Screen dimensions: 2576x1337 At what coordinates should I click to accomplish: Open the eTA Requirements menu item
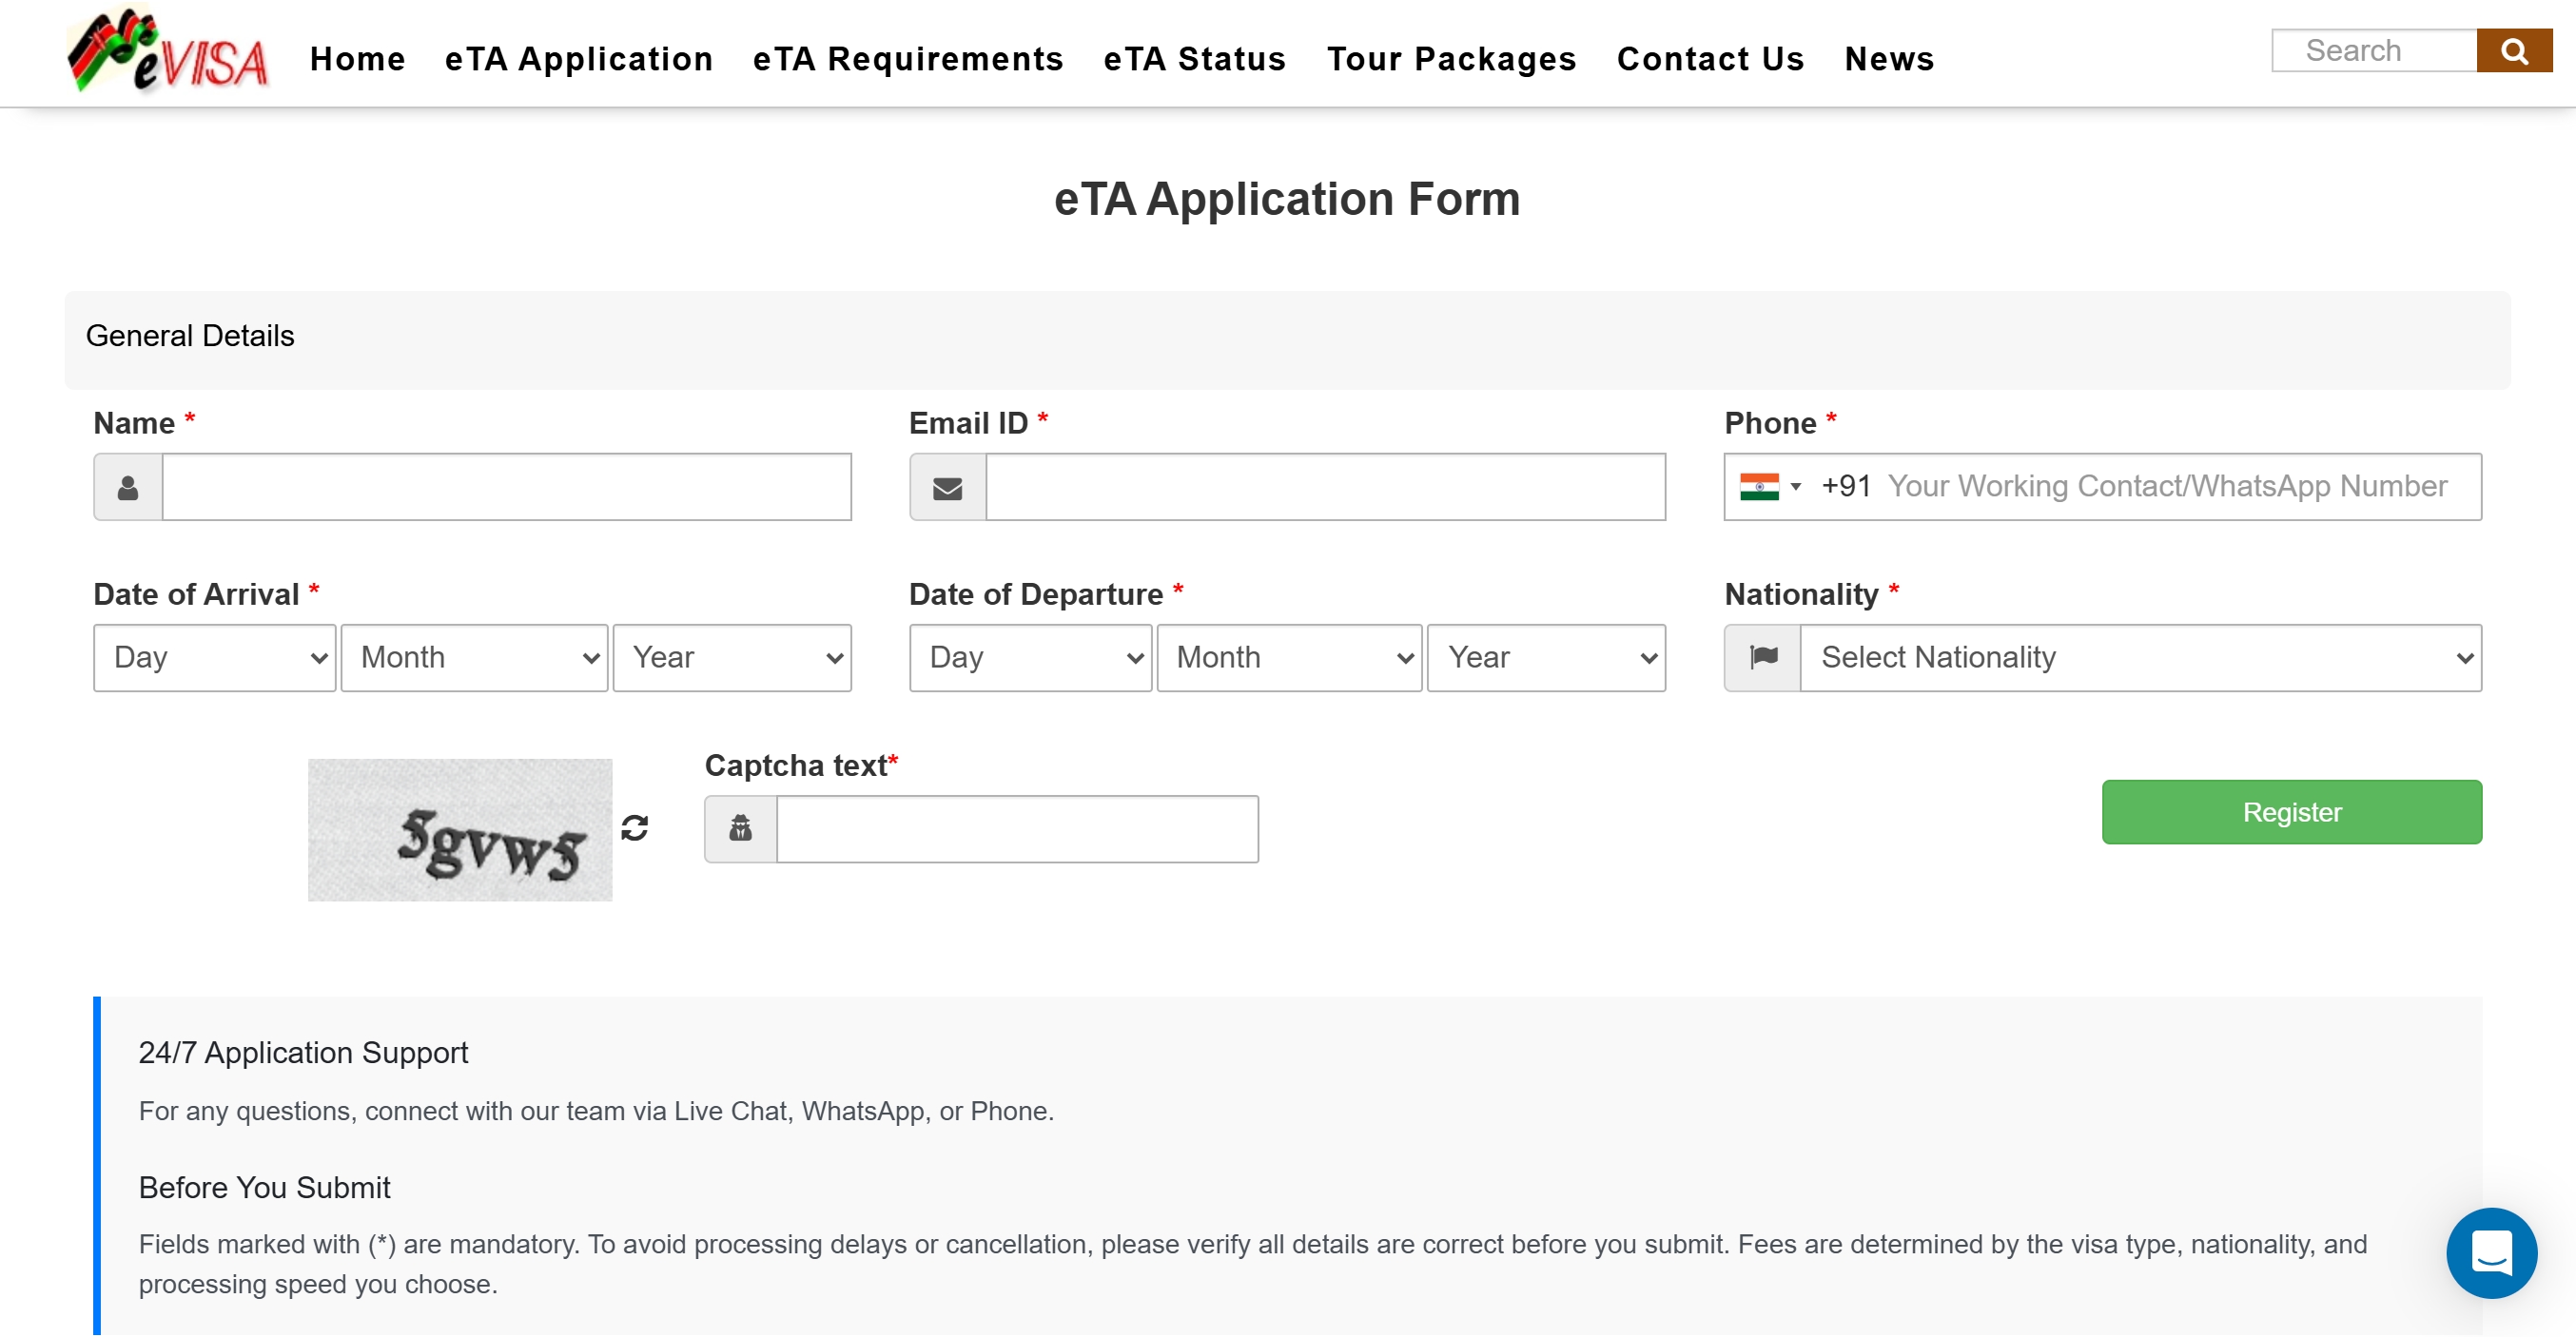907,59
